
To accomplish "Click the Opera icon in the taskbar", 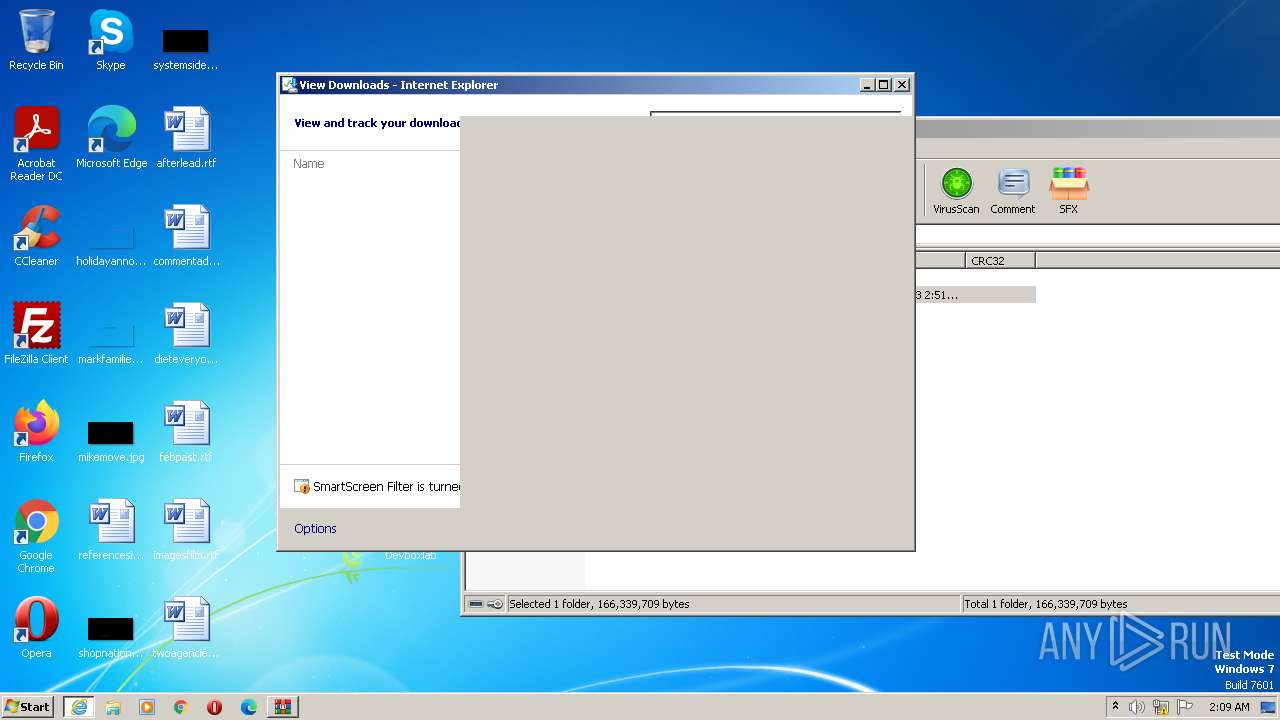I will pos(215,707).
